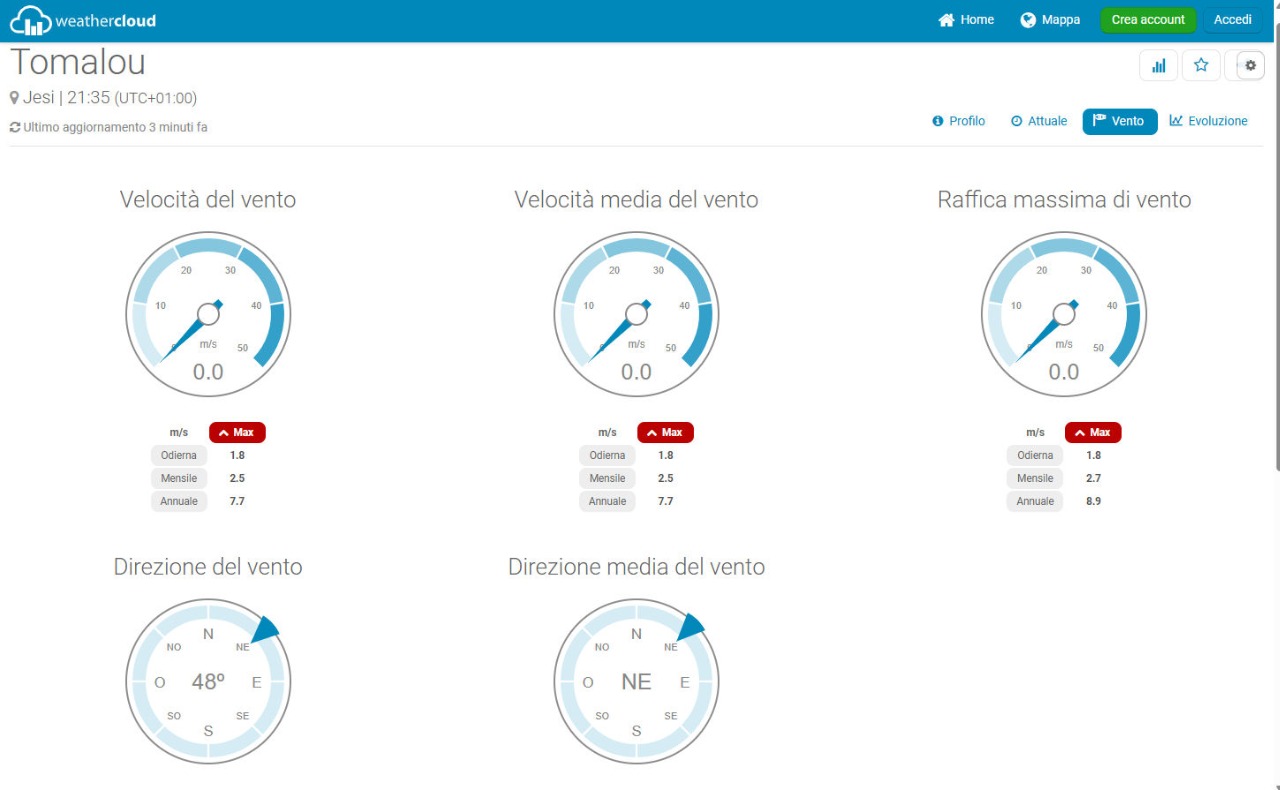This screenshot has width=1280, height=790.
Task: Select the Vento tab
Action: [x=1119, y=121]
